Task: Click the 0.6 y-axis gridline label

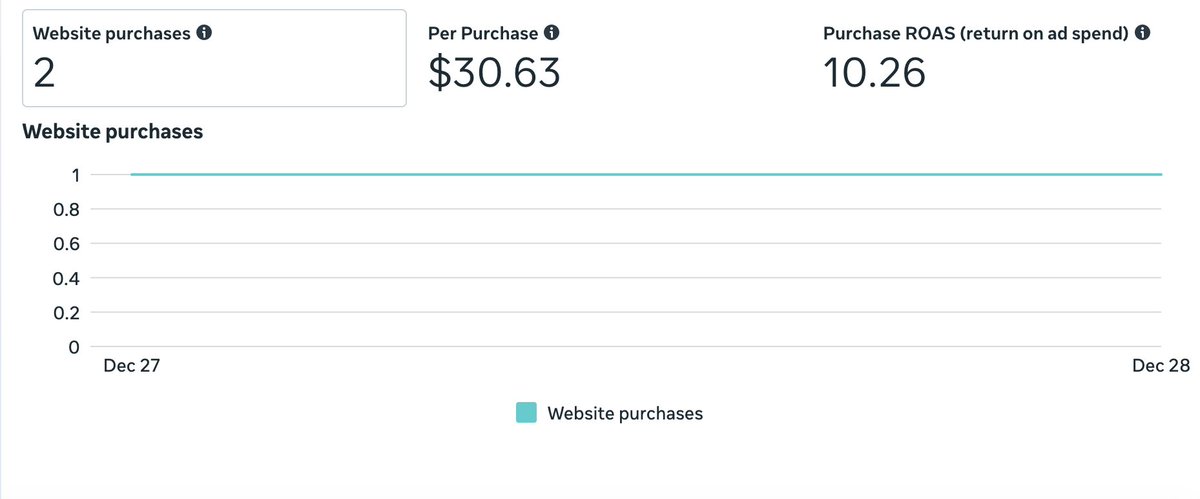Action: coord(64,243)
